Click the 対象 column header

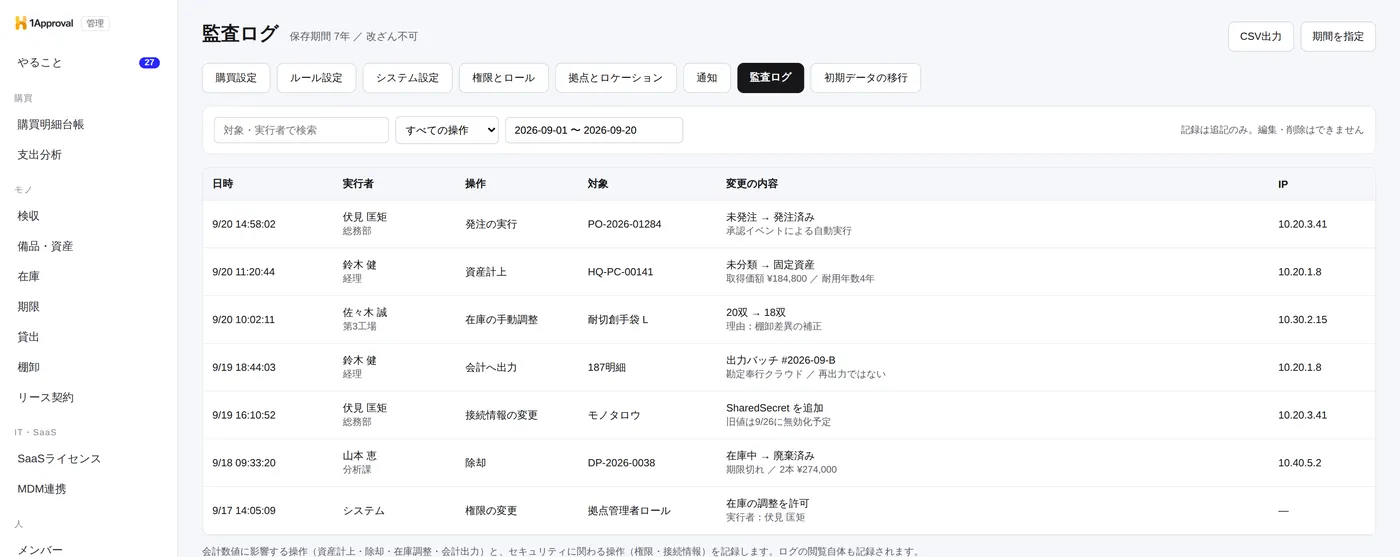click(x=598, y=184)
